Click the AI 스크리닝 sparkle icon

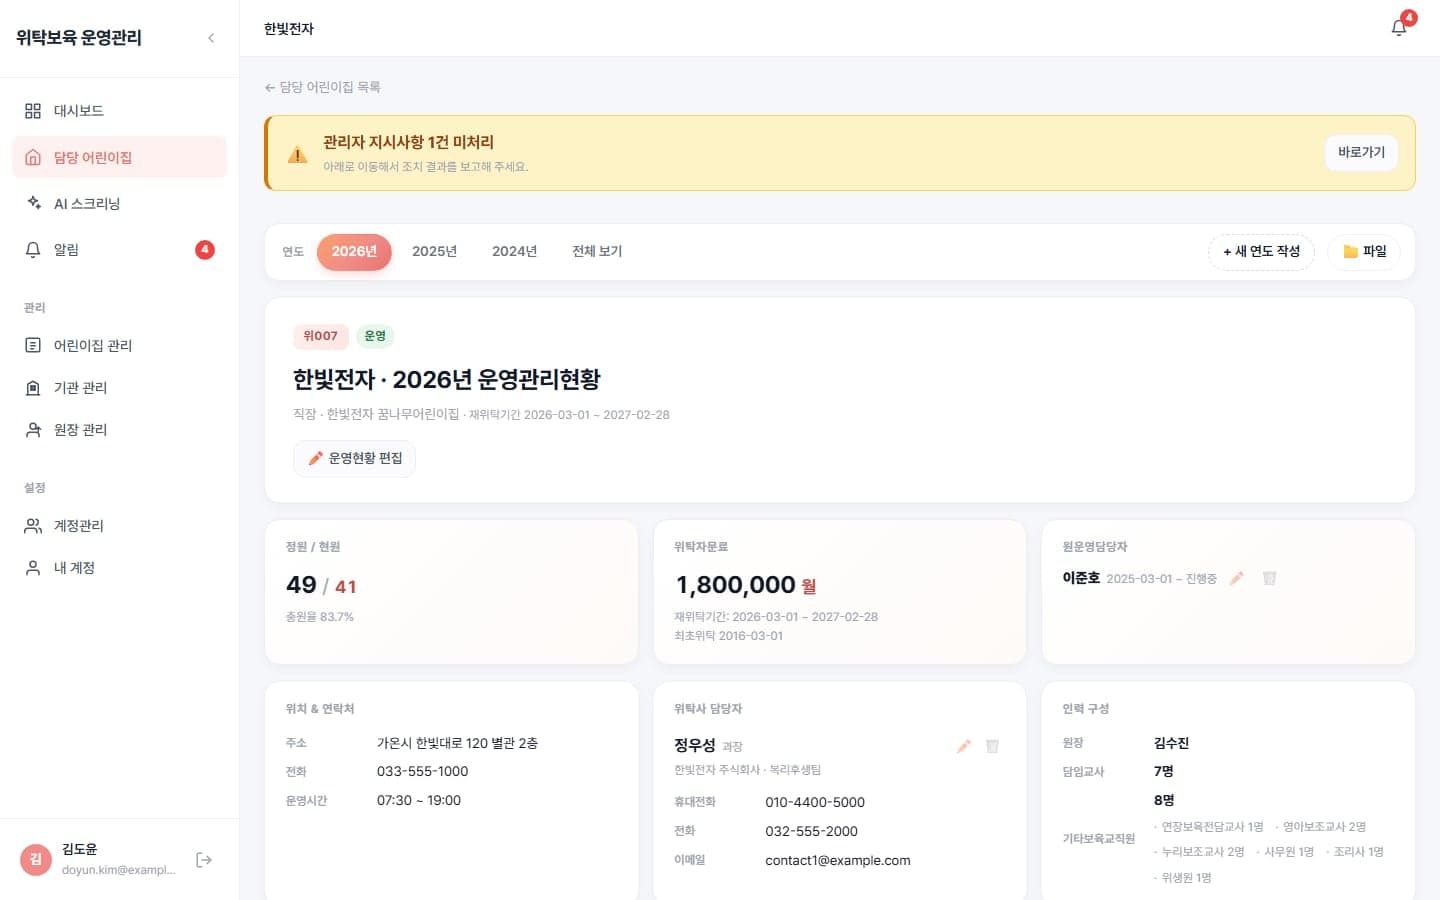tap(33, 203)
